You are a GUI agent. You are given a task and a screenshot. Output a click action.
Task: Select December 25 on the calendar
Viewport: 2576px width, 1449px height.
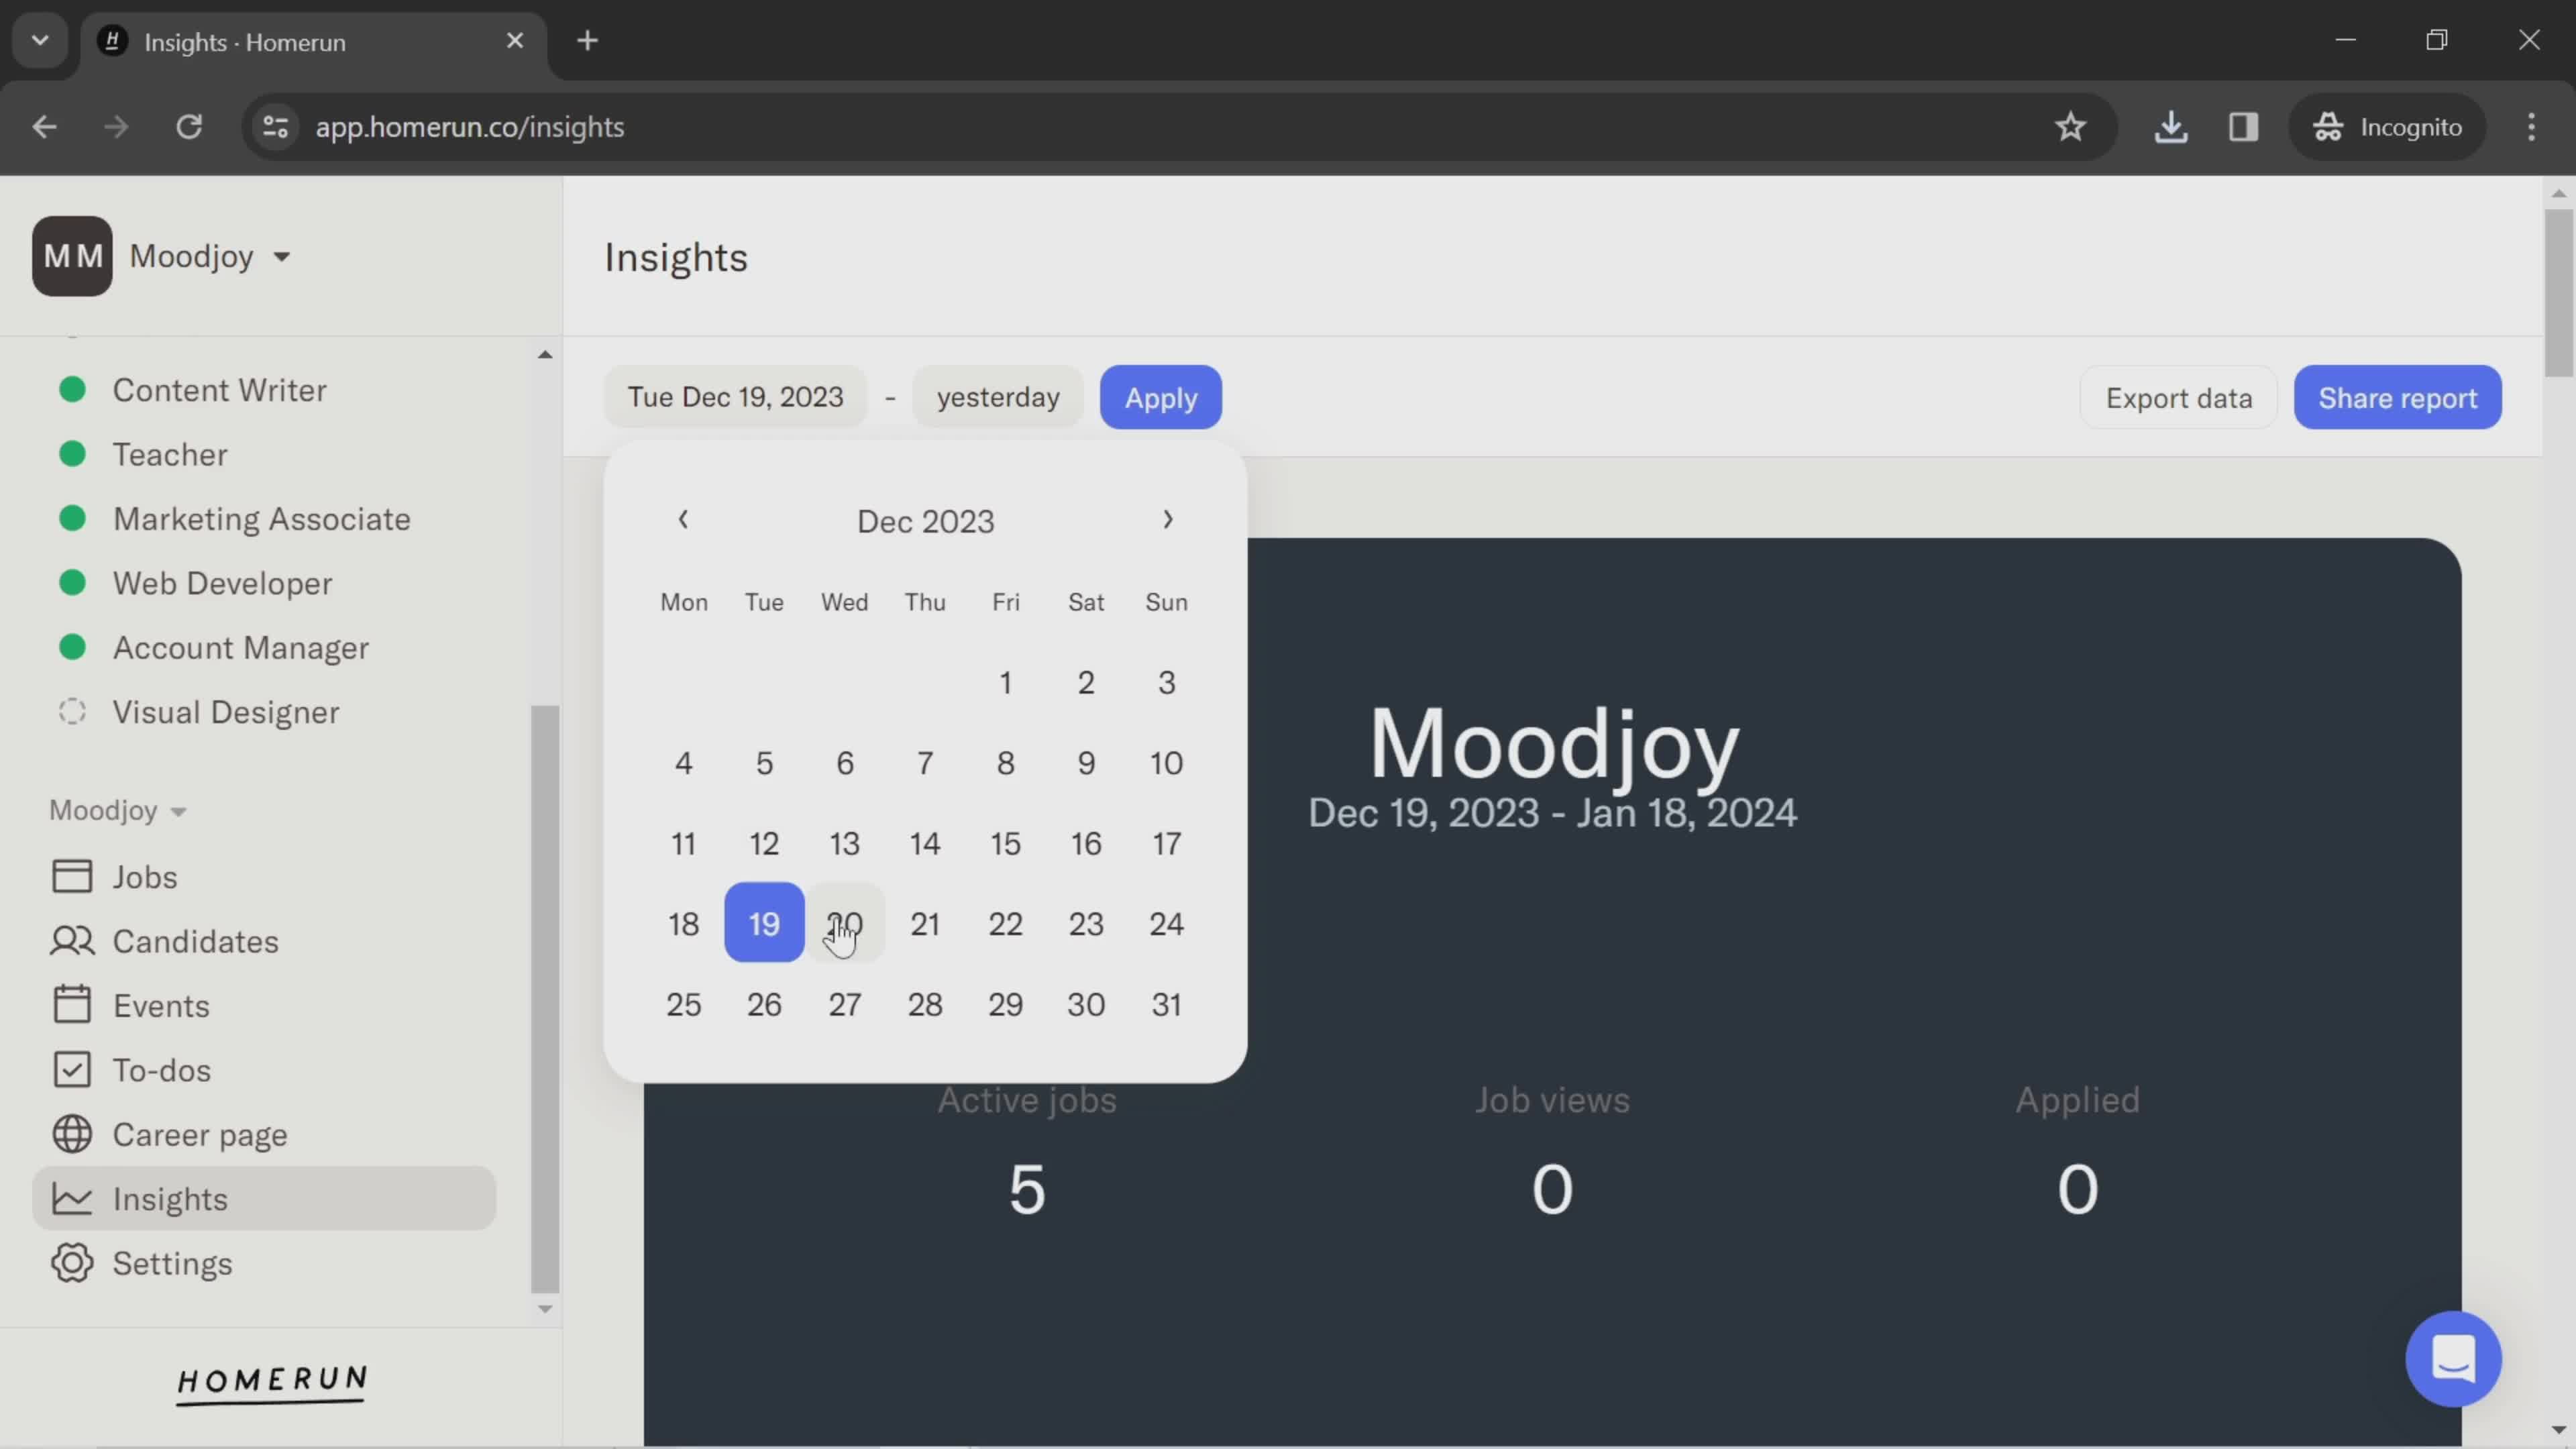point(683,1002)
